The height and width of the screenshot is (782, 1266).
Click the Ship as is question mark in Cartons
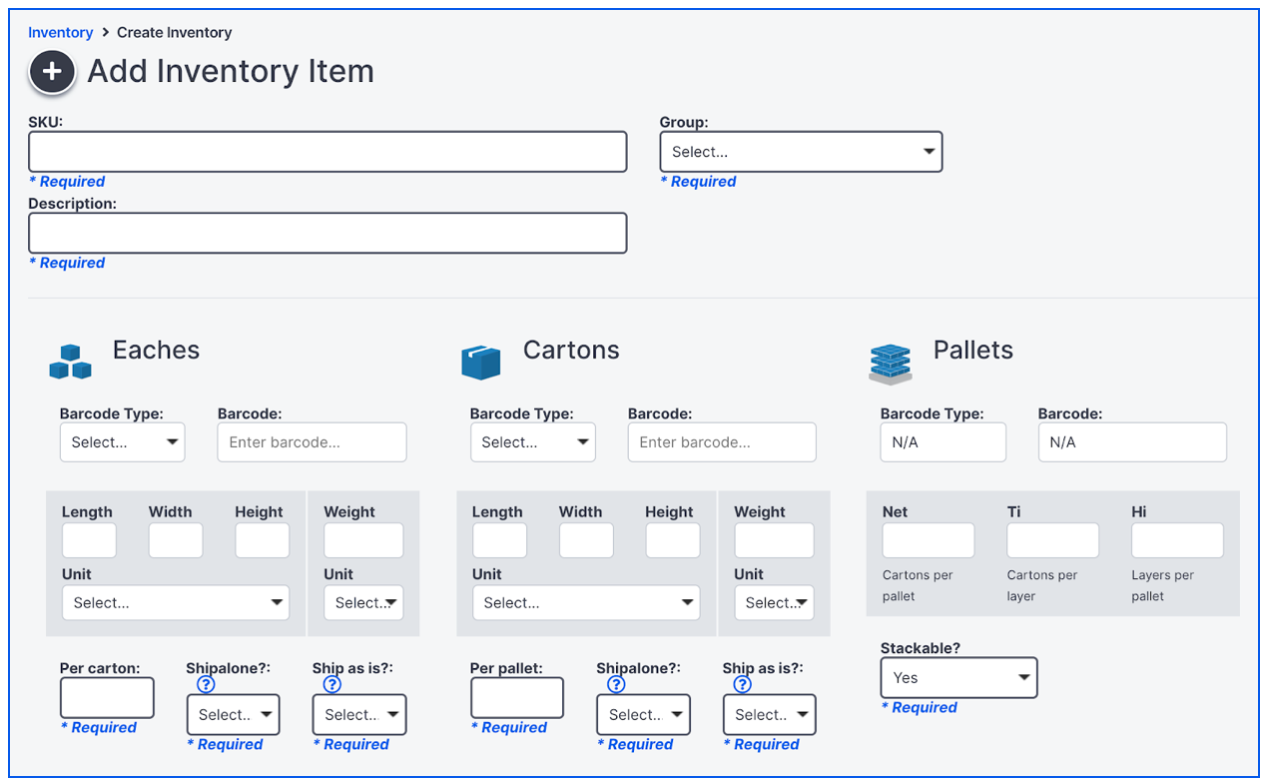[741, 684]
